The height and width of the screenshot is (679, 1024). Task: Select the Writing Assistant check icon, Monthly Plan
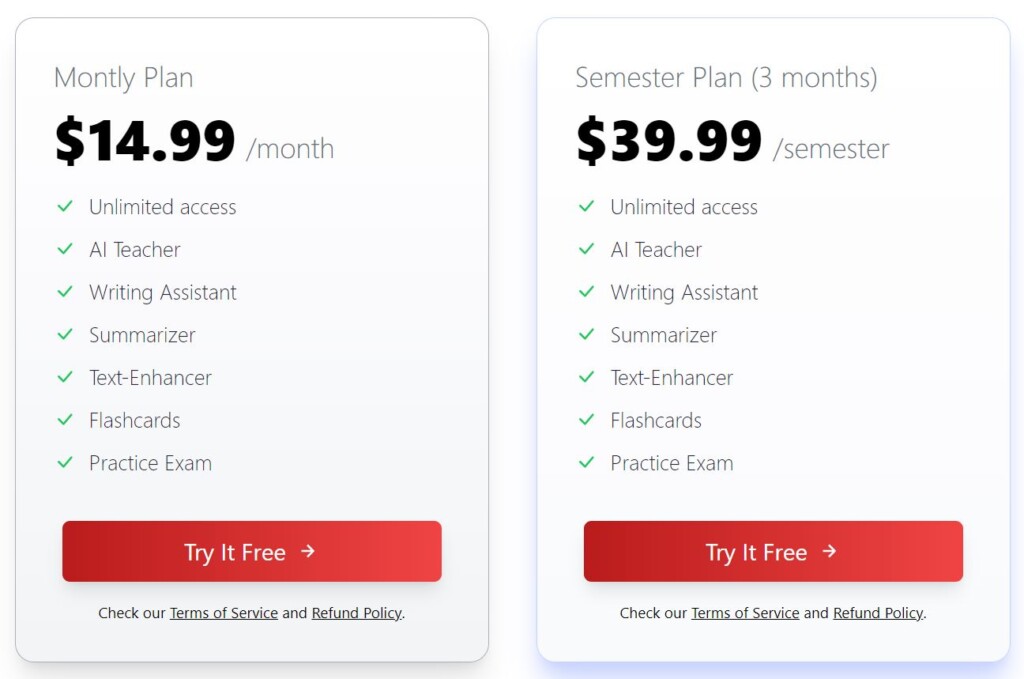[x=66, y=293]
